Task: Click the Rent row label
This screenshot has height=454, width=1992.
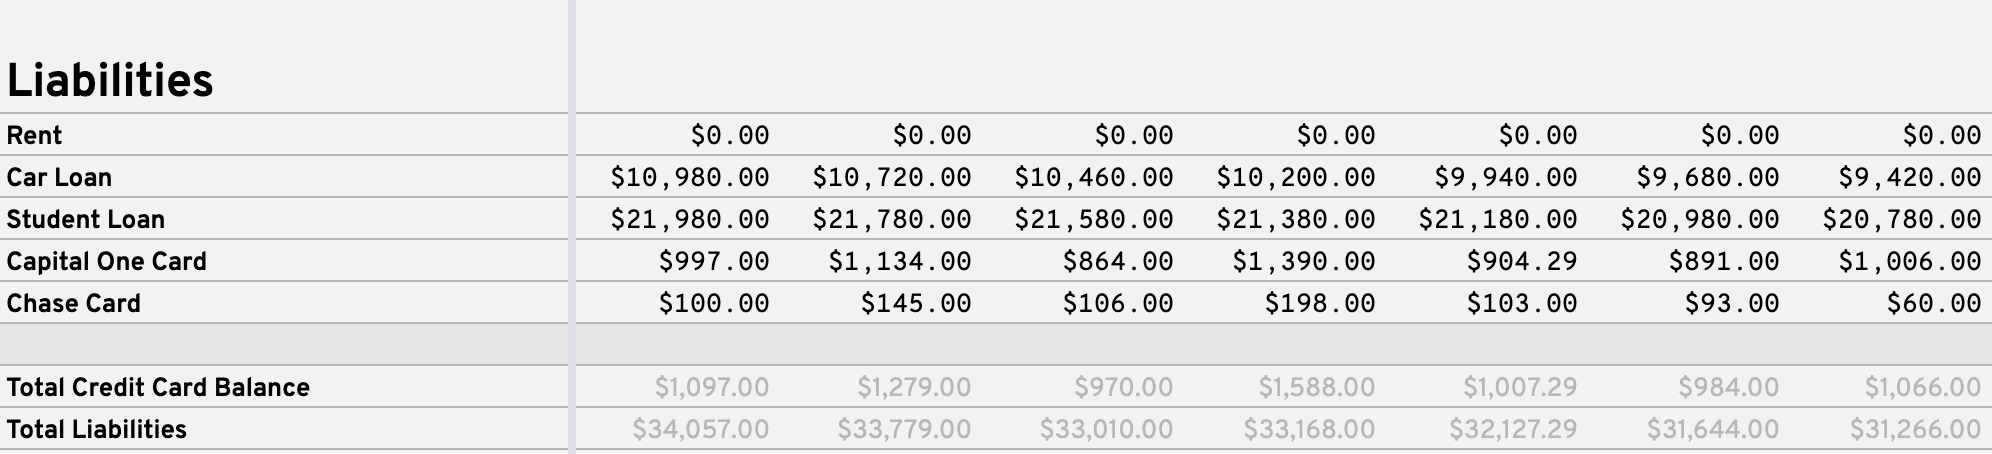Action: click(35, 135)
